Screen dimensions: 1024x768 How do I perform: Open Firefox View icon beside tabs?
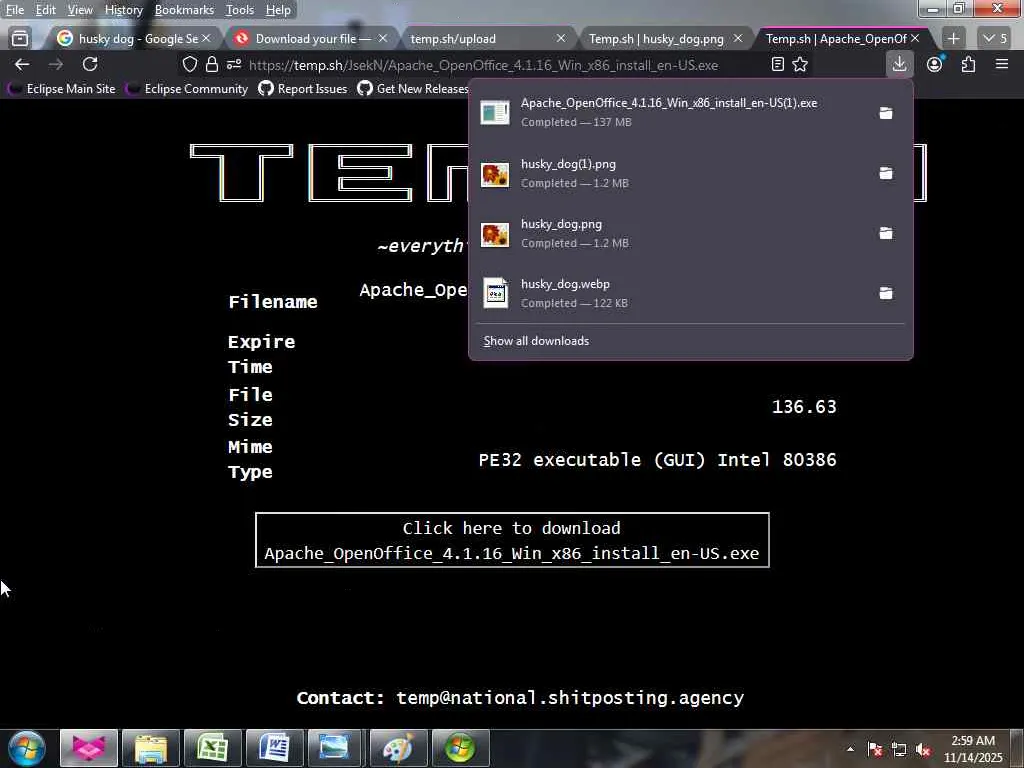(20, 39)
